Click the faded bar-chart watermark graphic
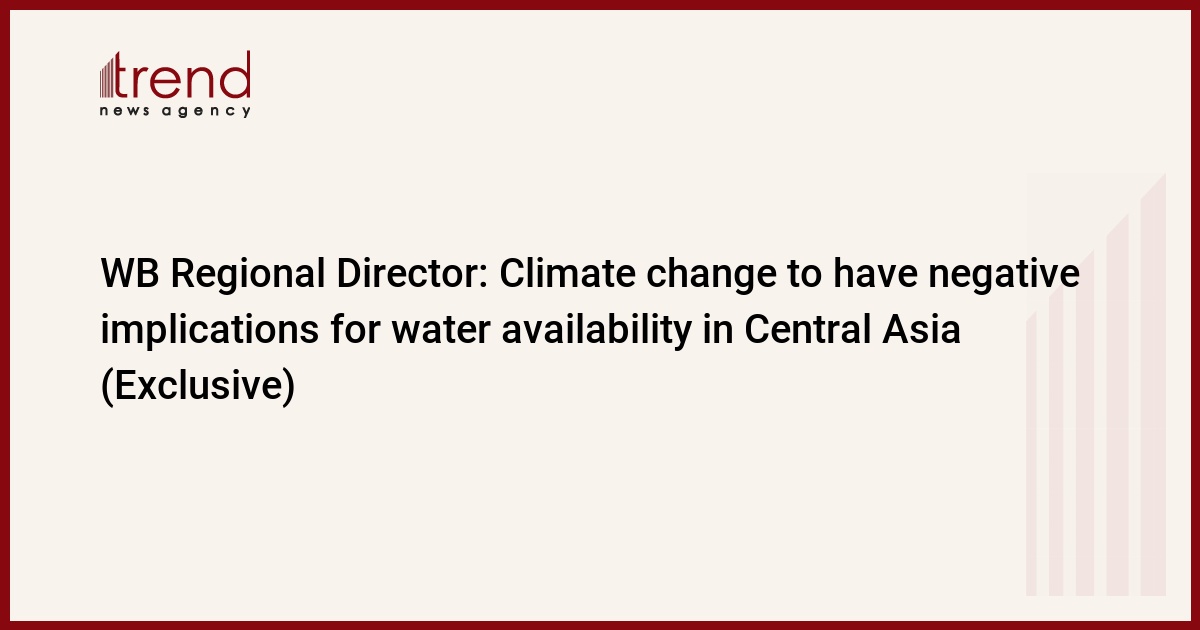Image resolution: width=1200 pixels, height=630 pixels. coord(1096,385)
